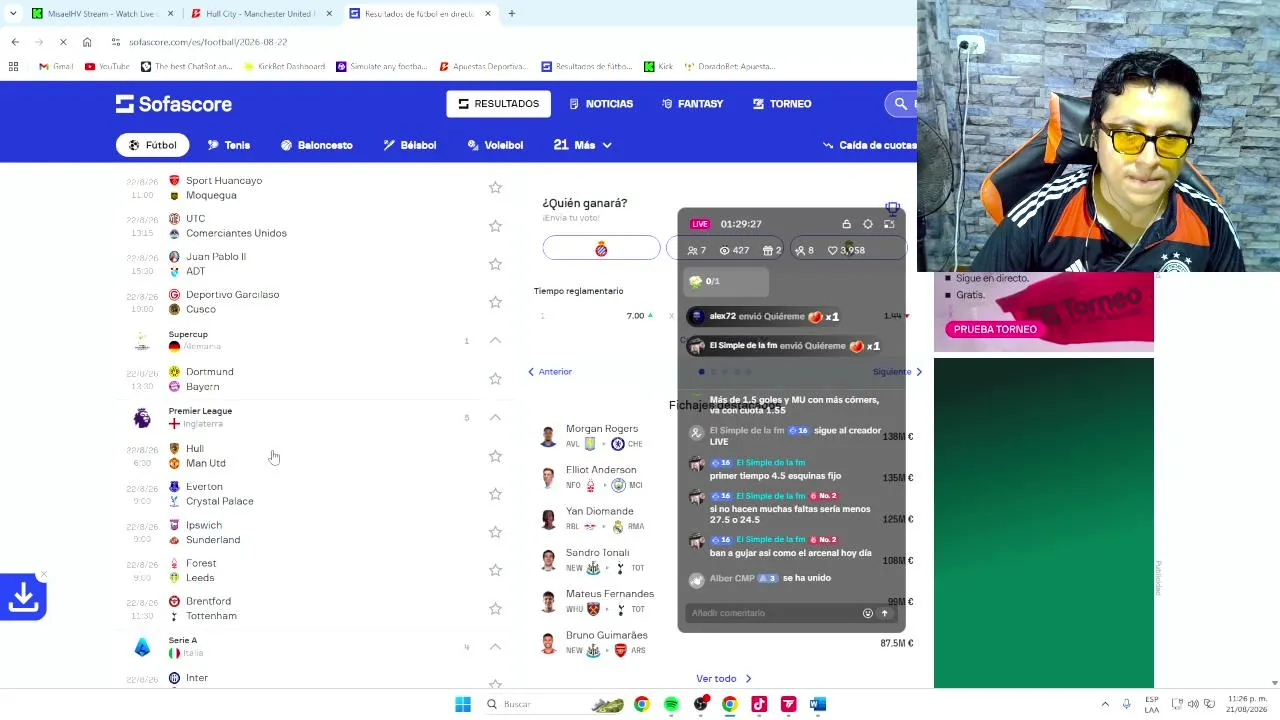This screenshot has width=1280, height=720.
Task: Open the Premier League logo
Action: click(142, 418)
